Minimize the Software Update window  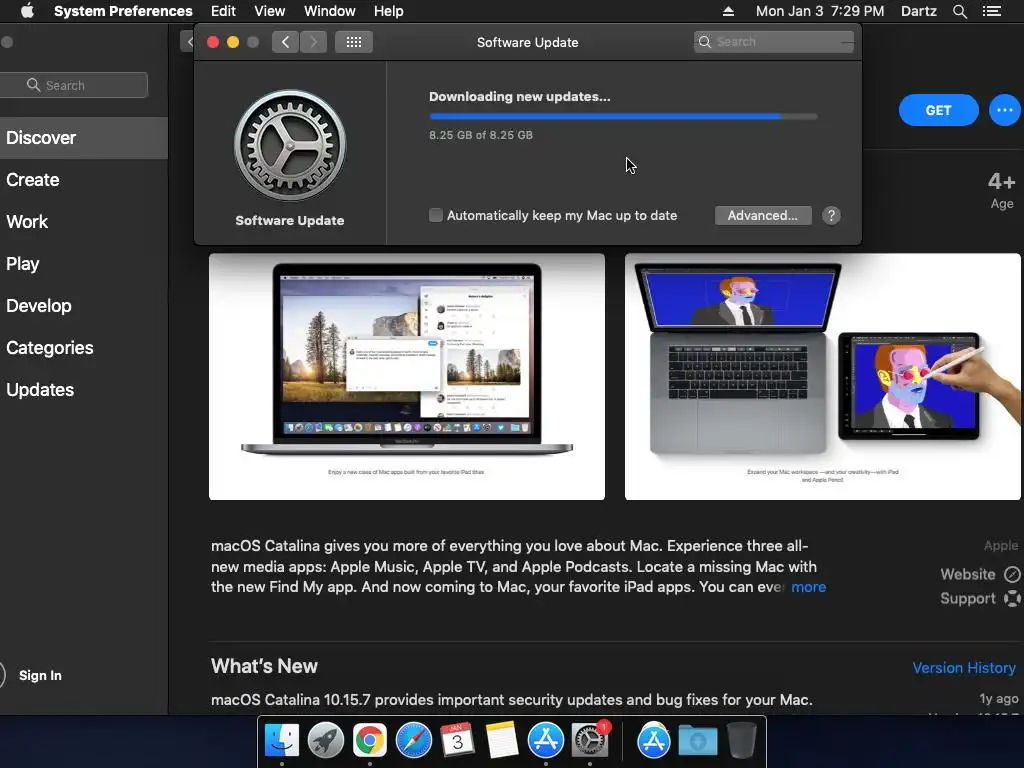[232, 42]
